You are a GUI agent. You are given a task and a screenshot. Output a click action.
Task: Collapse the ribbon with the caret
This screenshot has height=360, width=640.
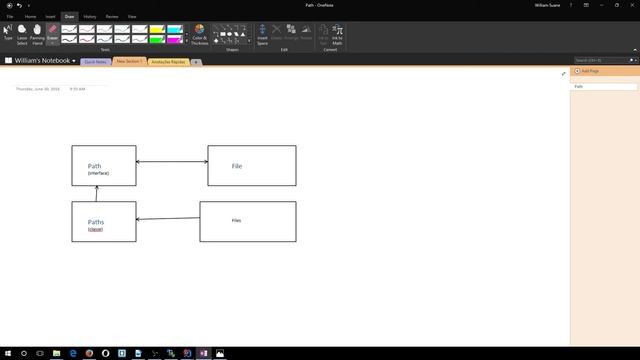tap(635, 50)
